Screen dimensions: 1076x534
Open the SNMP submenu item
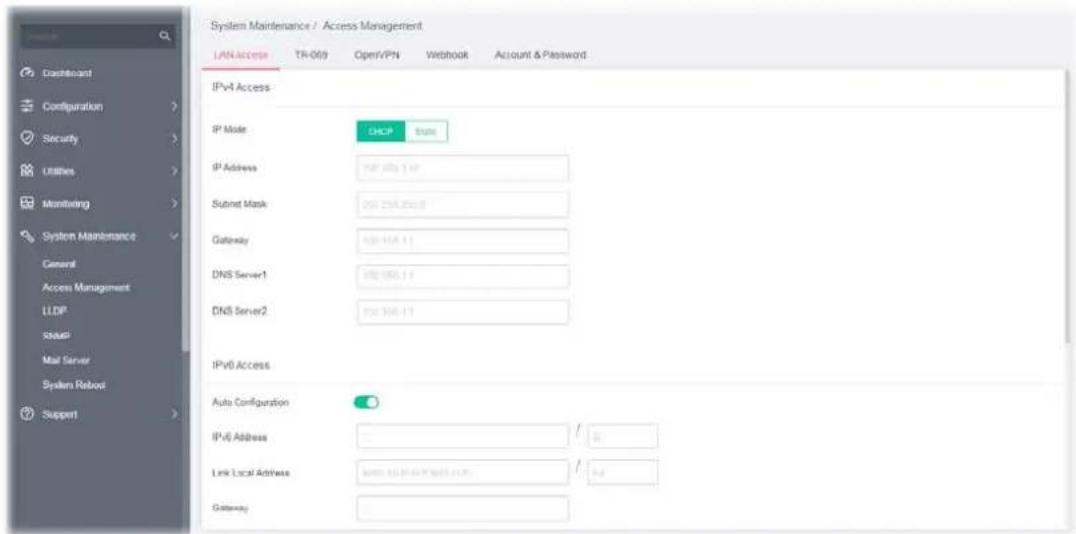coord(54,336)
